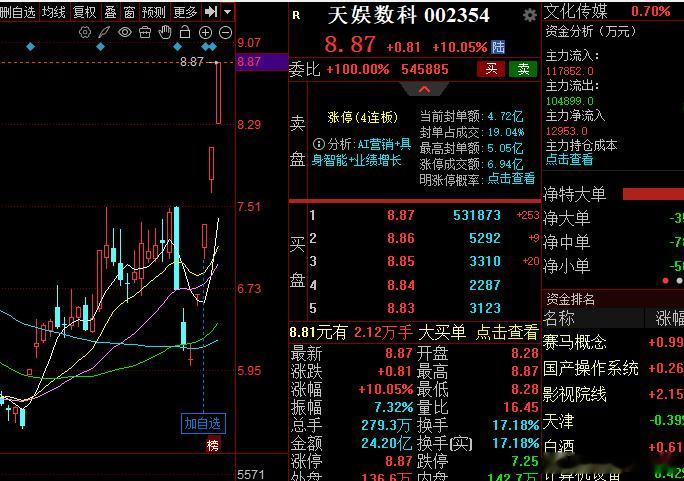Click 点击查看 for 大买单

coord(506,333)
